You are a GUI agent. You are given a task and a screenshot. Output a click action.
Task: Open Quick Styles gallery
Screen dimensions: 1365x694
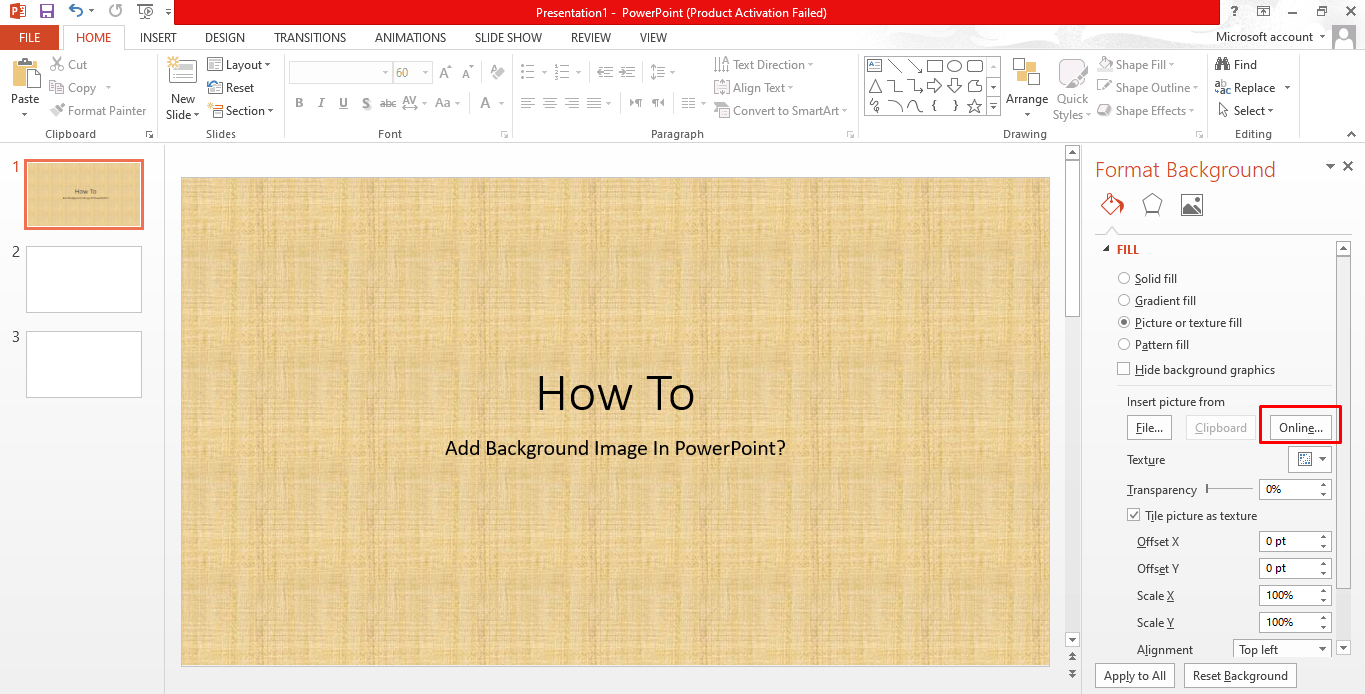tap(1072, 90)
